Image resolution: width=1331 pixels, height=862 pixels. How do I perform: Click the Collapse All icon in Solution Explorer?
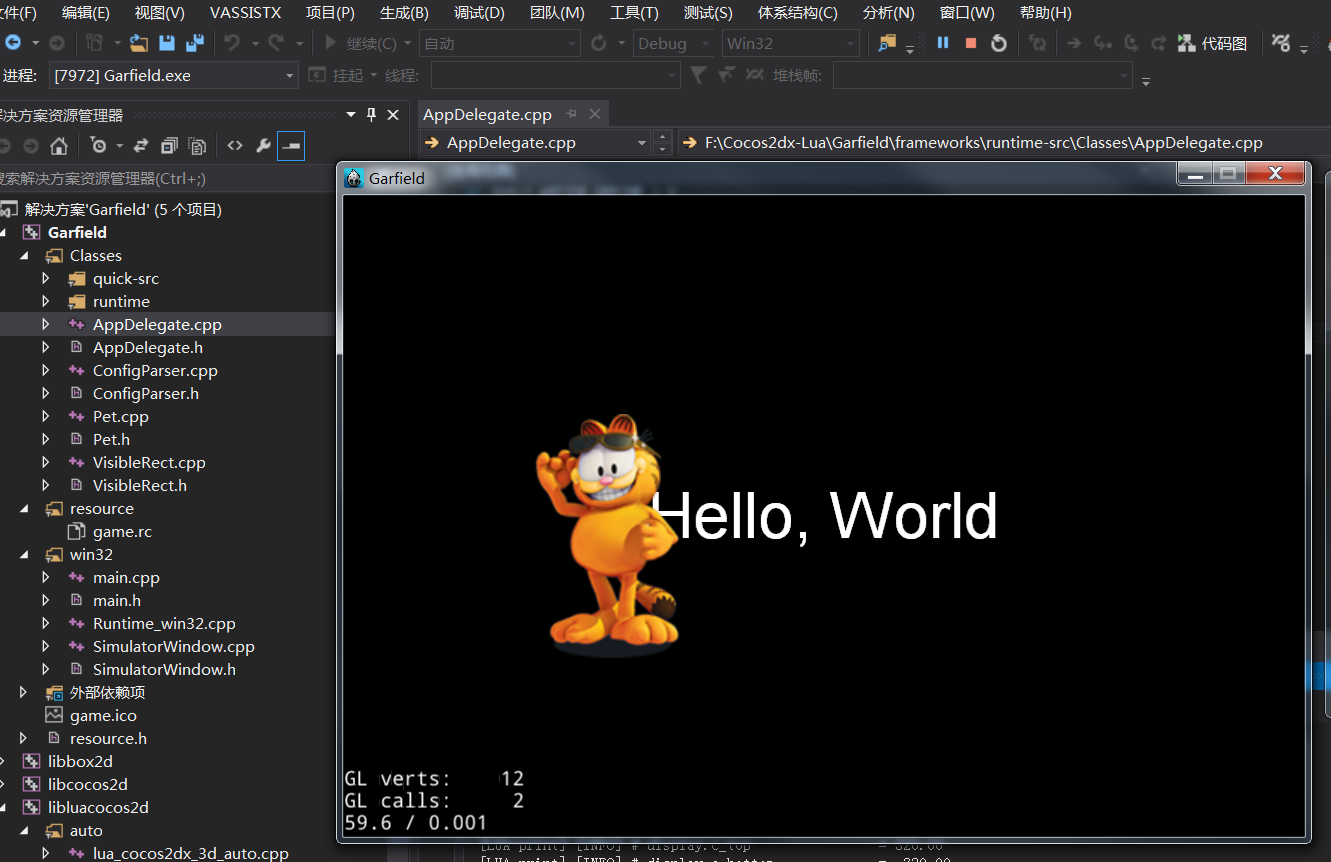point(169,146)
